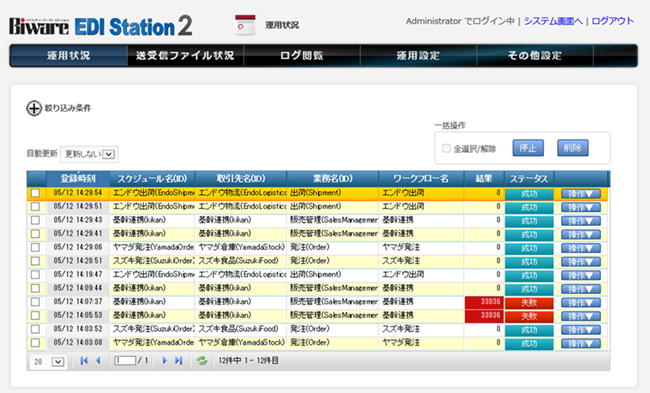Open 操作 menu for row 14:03:08

(581, 344)
